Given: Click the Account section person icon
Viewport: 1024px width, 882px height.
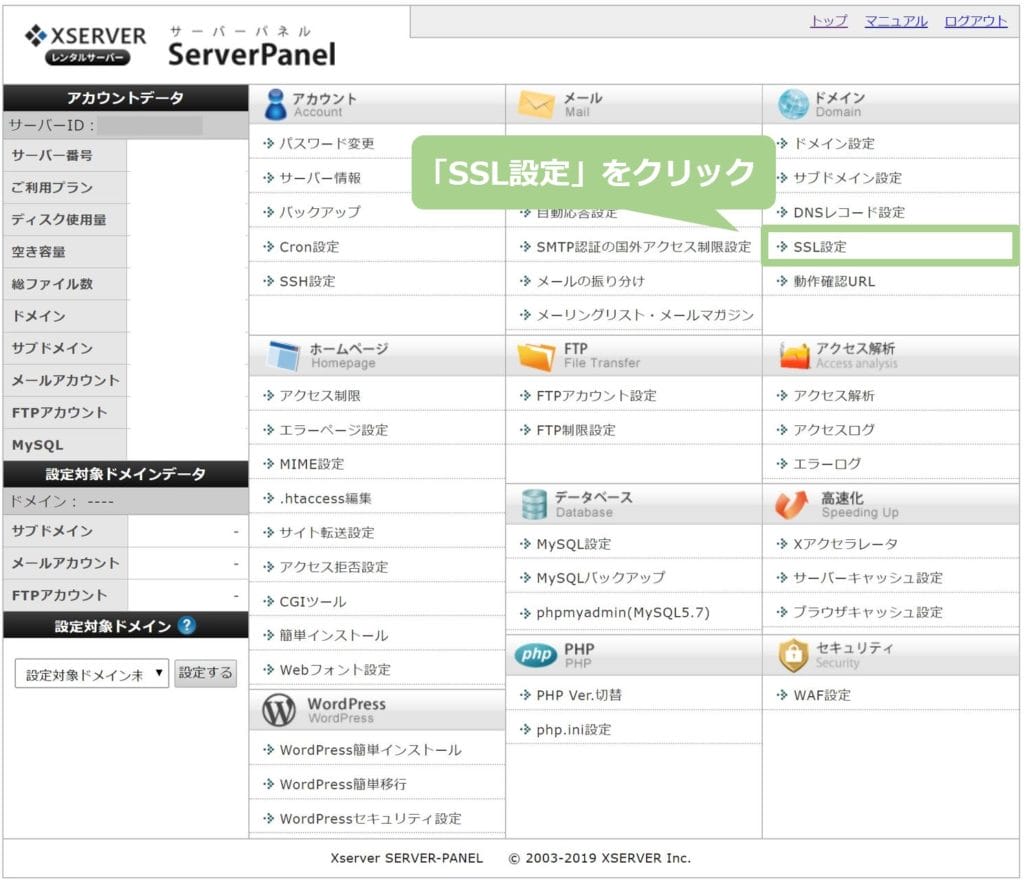Looking at the screenshot, I should coord(275,104).
